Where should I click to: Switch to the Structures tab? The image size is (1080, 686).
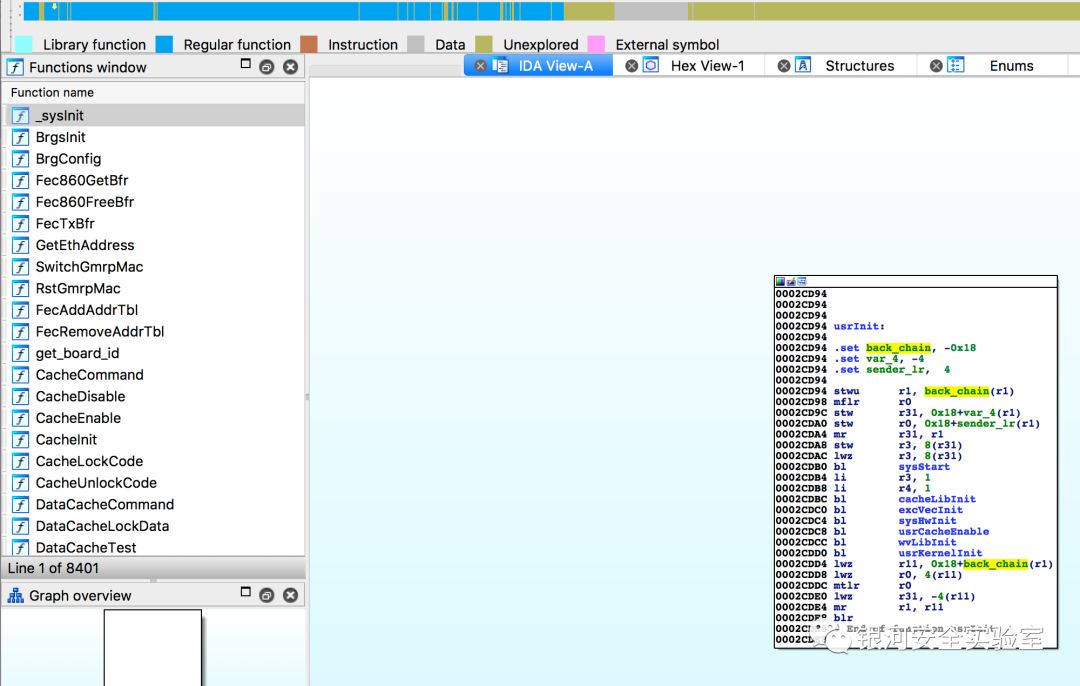pos(842,65)
